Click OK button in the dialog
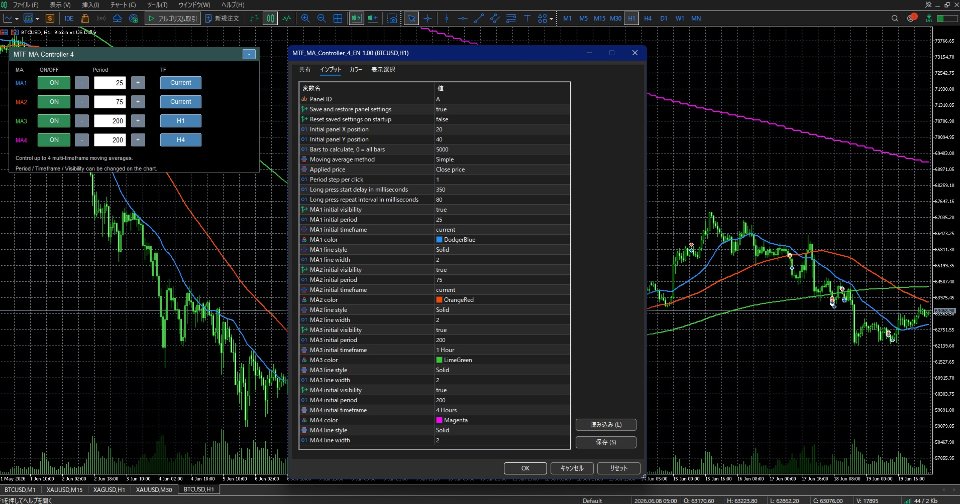This screenshot has height=504, width=960. tap(525, 468)
